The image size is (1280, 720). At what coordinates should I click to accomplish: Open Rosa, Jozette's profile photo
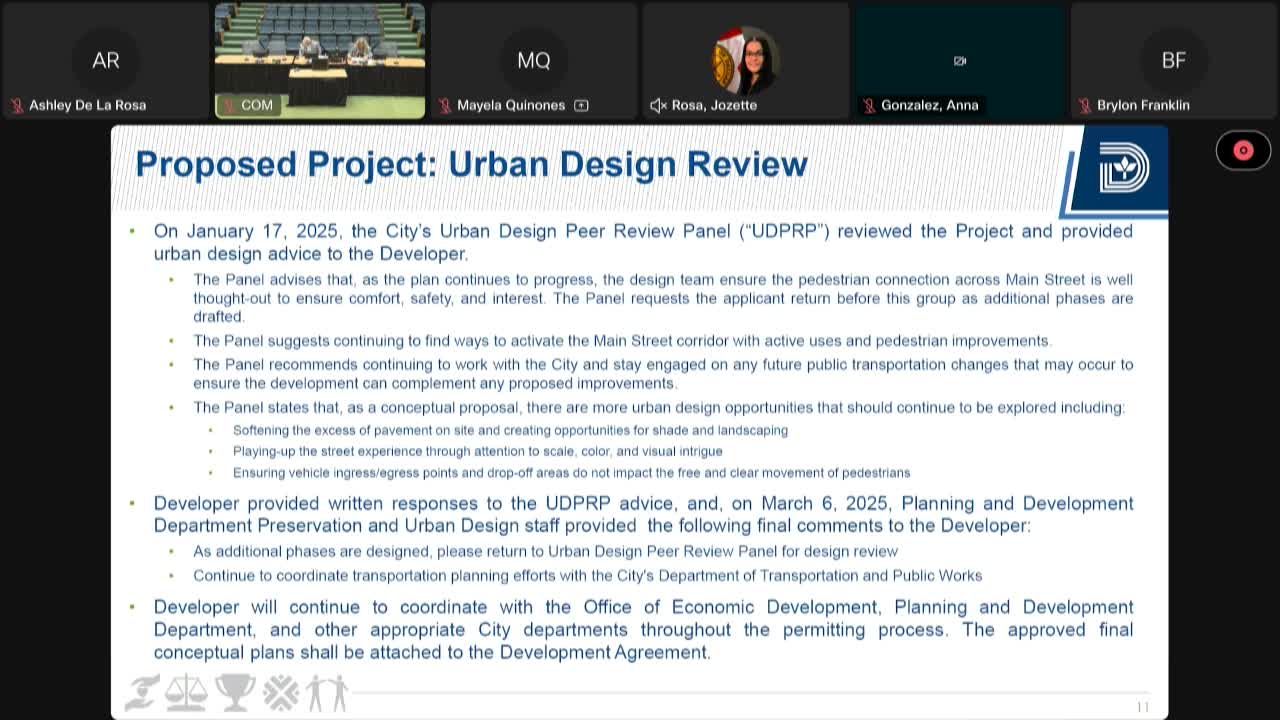745,60
